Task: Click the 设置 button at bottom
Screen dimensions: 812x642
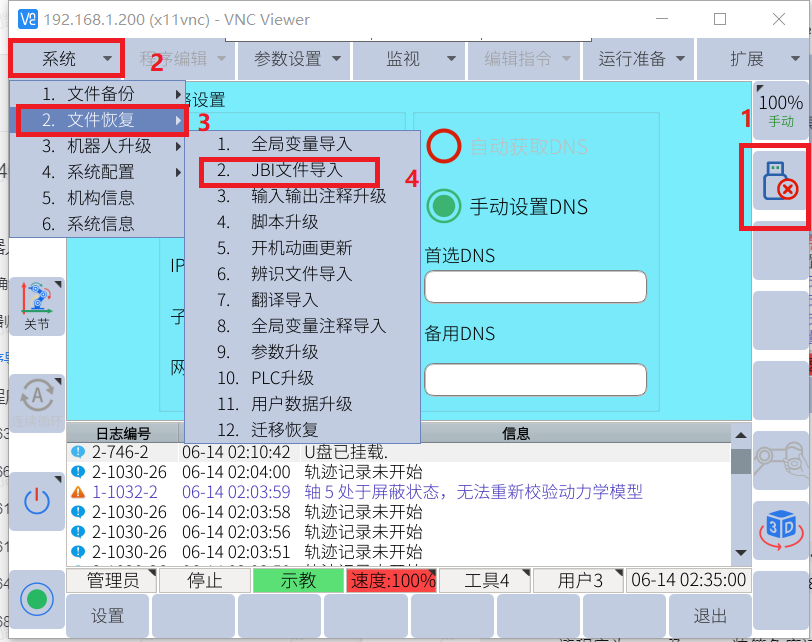Action: click(107, 616)
